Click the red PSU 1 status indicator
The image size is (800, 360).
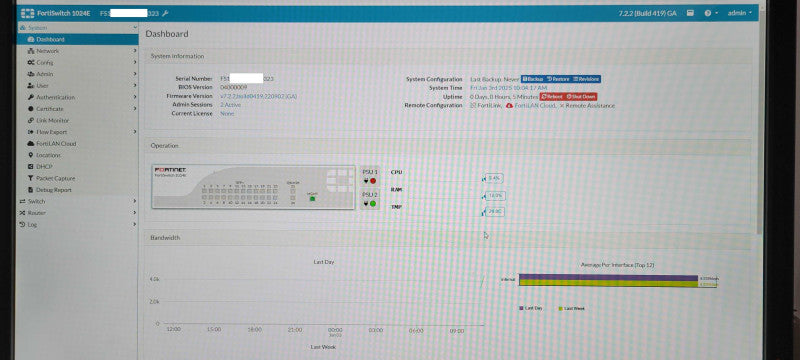tap(373, 181)
